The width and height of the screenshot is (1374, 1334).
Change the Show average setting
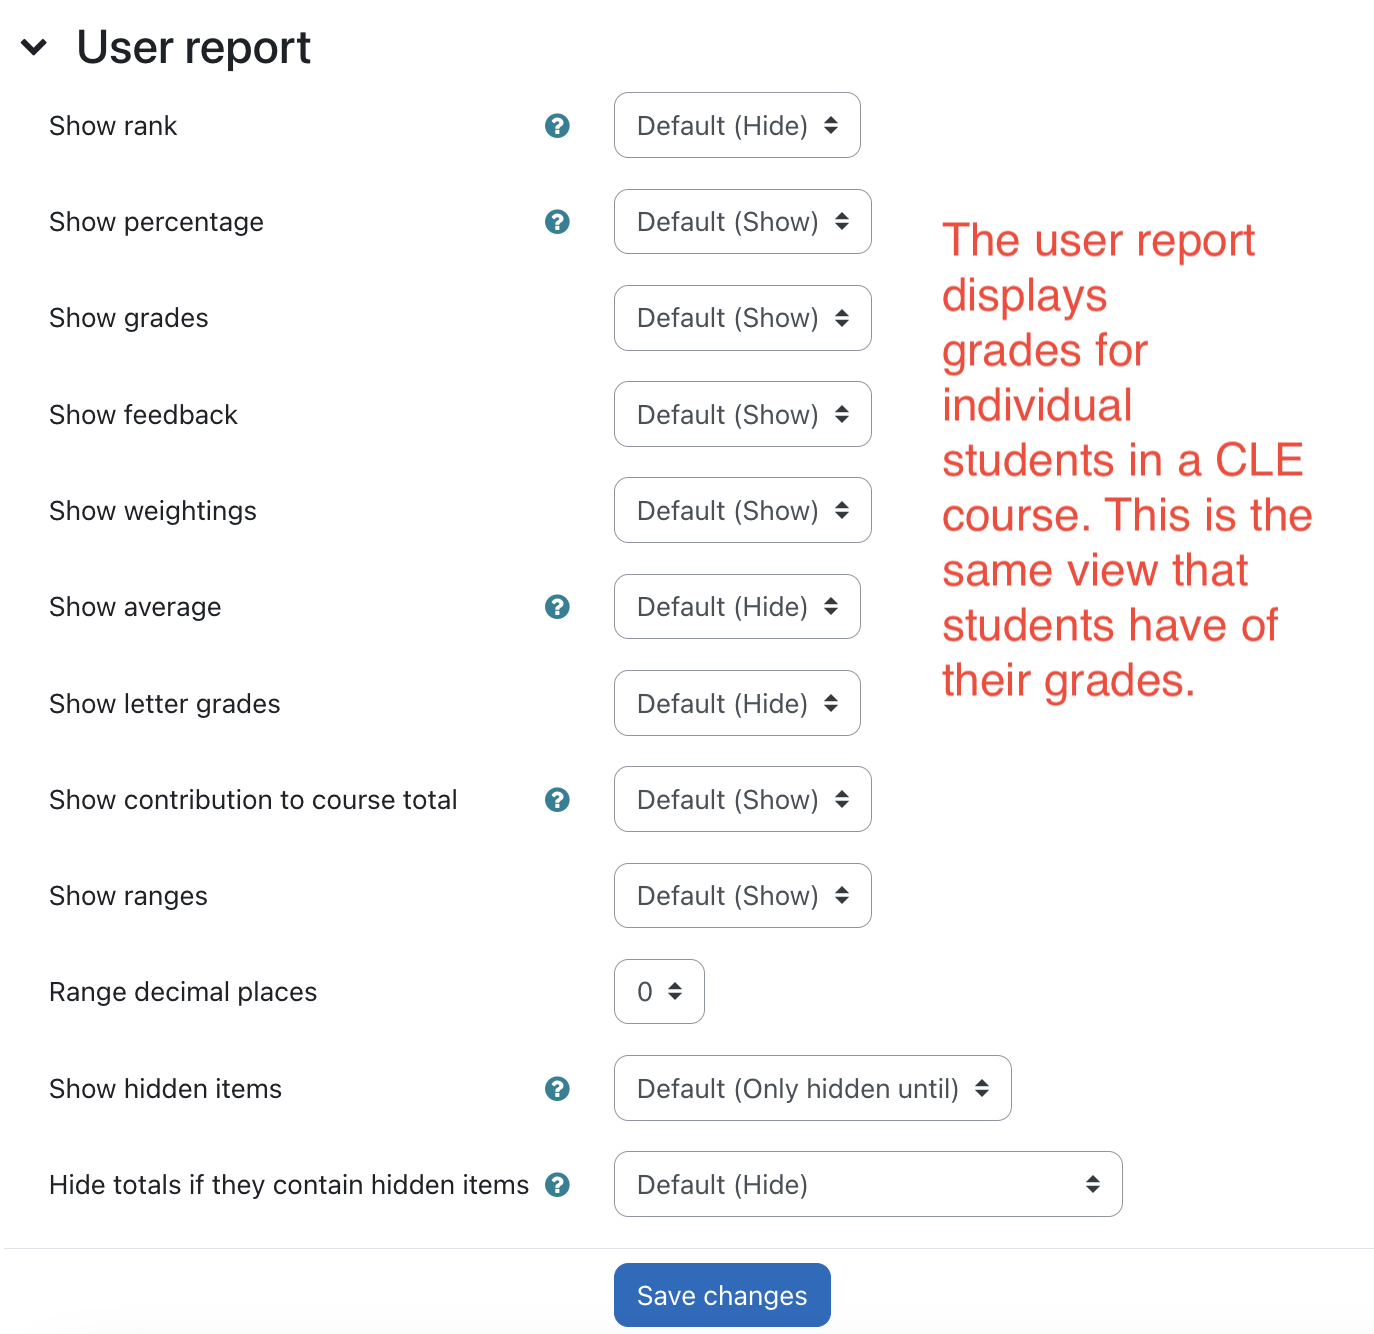[x=737, y=607]
